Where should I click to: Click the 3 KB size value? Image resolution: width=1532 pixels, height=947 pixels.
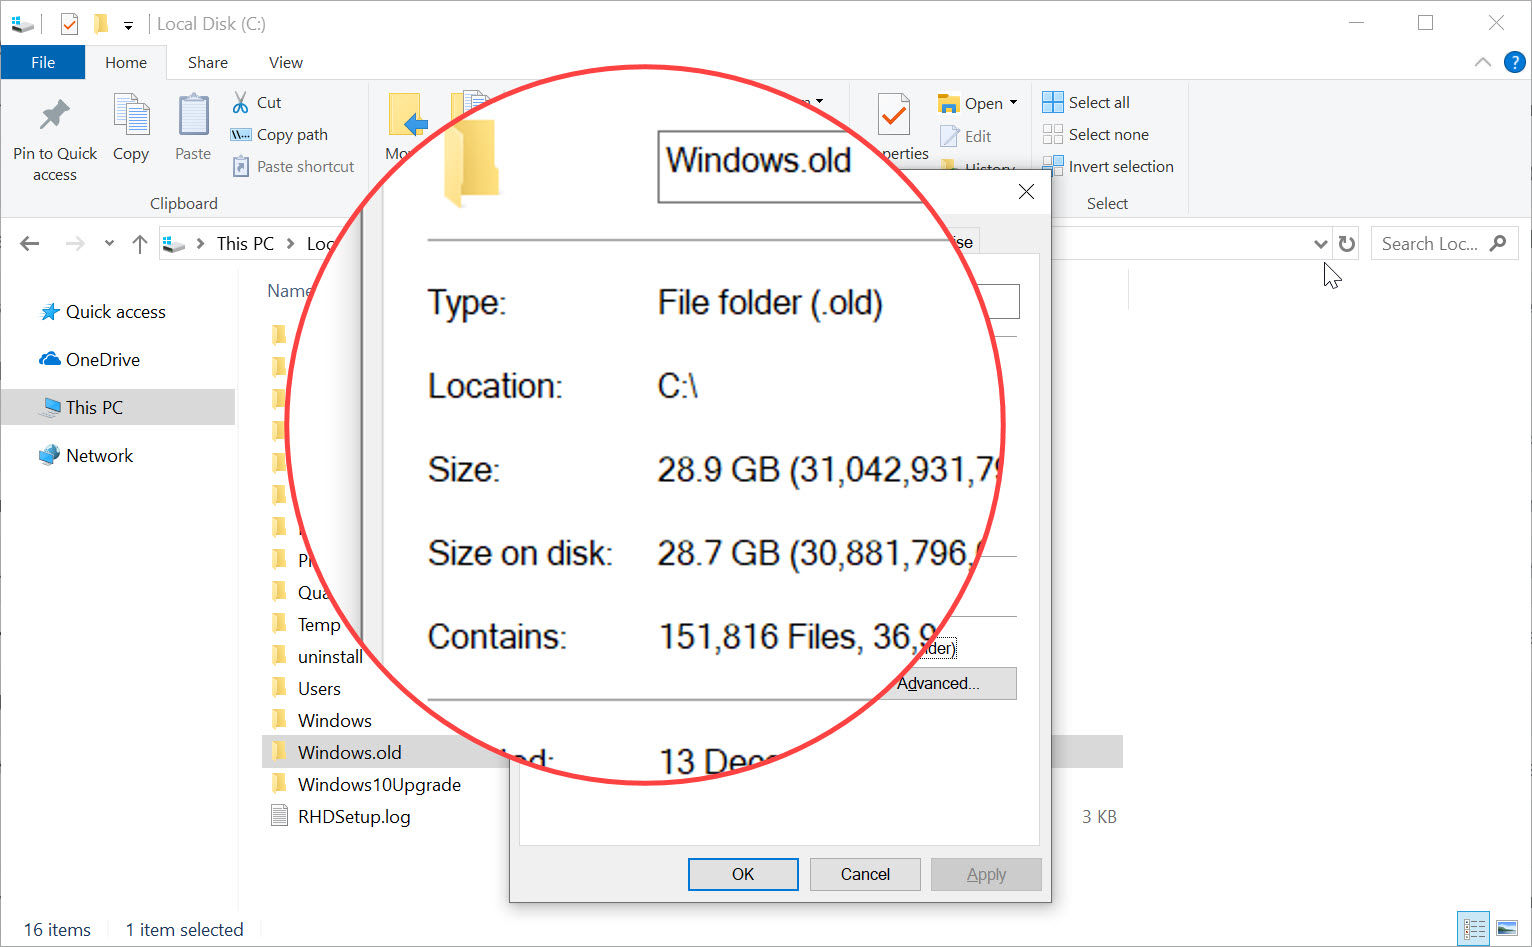click(1099, 817)
